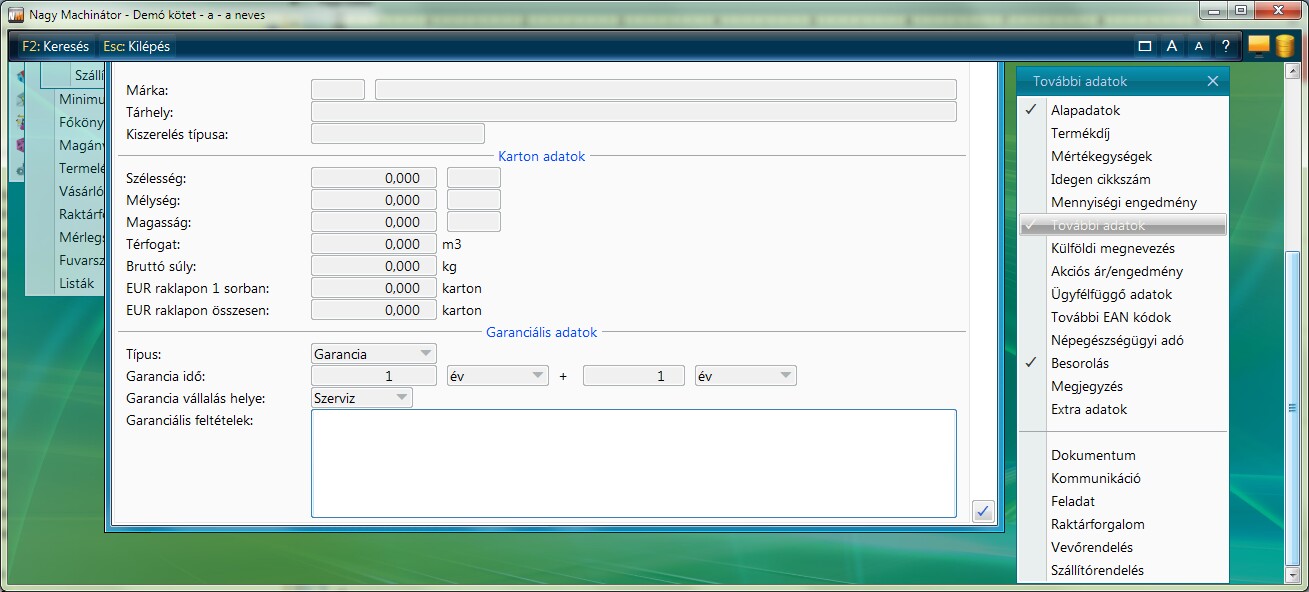Click the Mélység value field
This screenshot has height=592, width=1309.
pyautogui.click(x=374, y=200)
